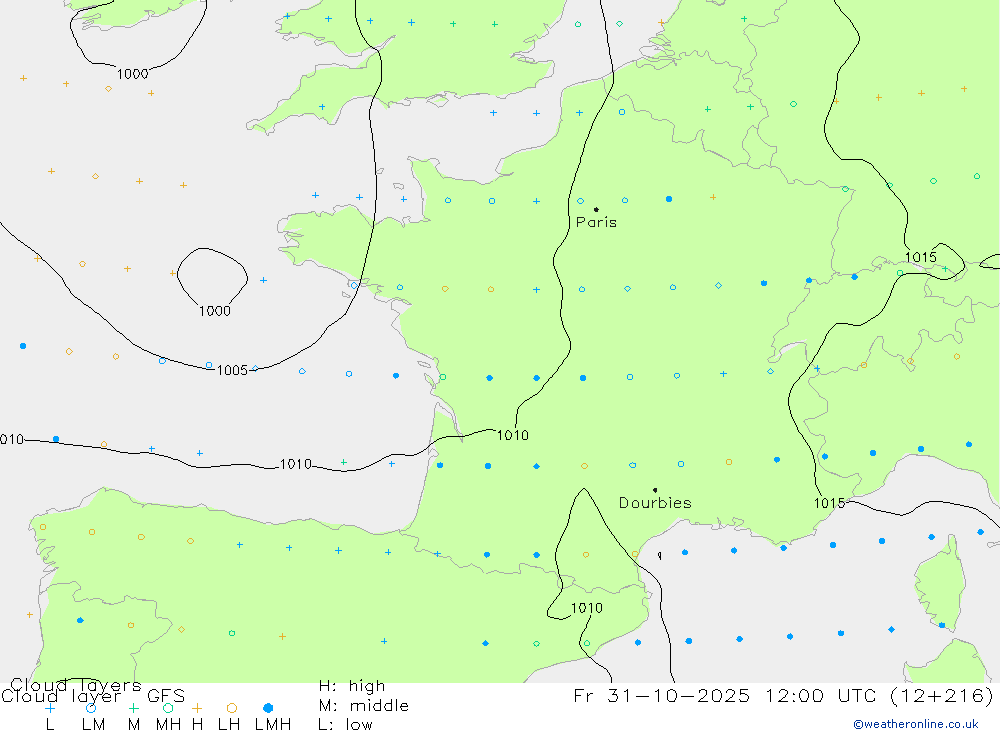Click the green plus M legend symbol
Image resolution: width=1000 pixels, height=733 pixels.
[x=133, y=708]
